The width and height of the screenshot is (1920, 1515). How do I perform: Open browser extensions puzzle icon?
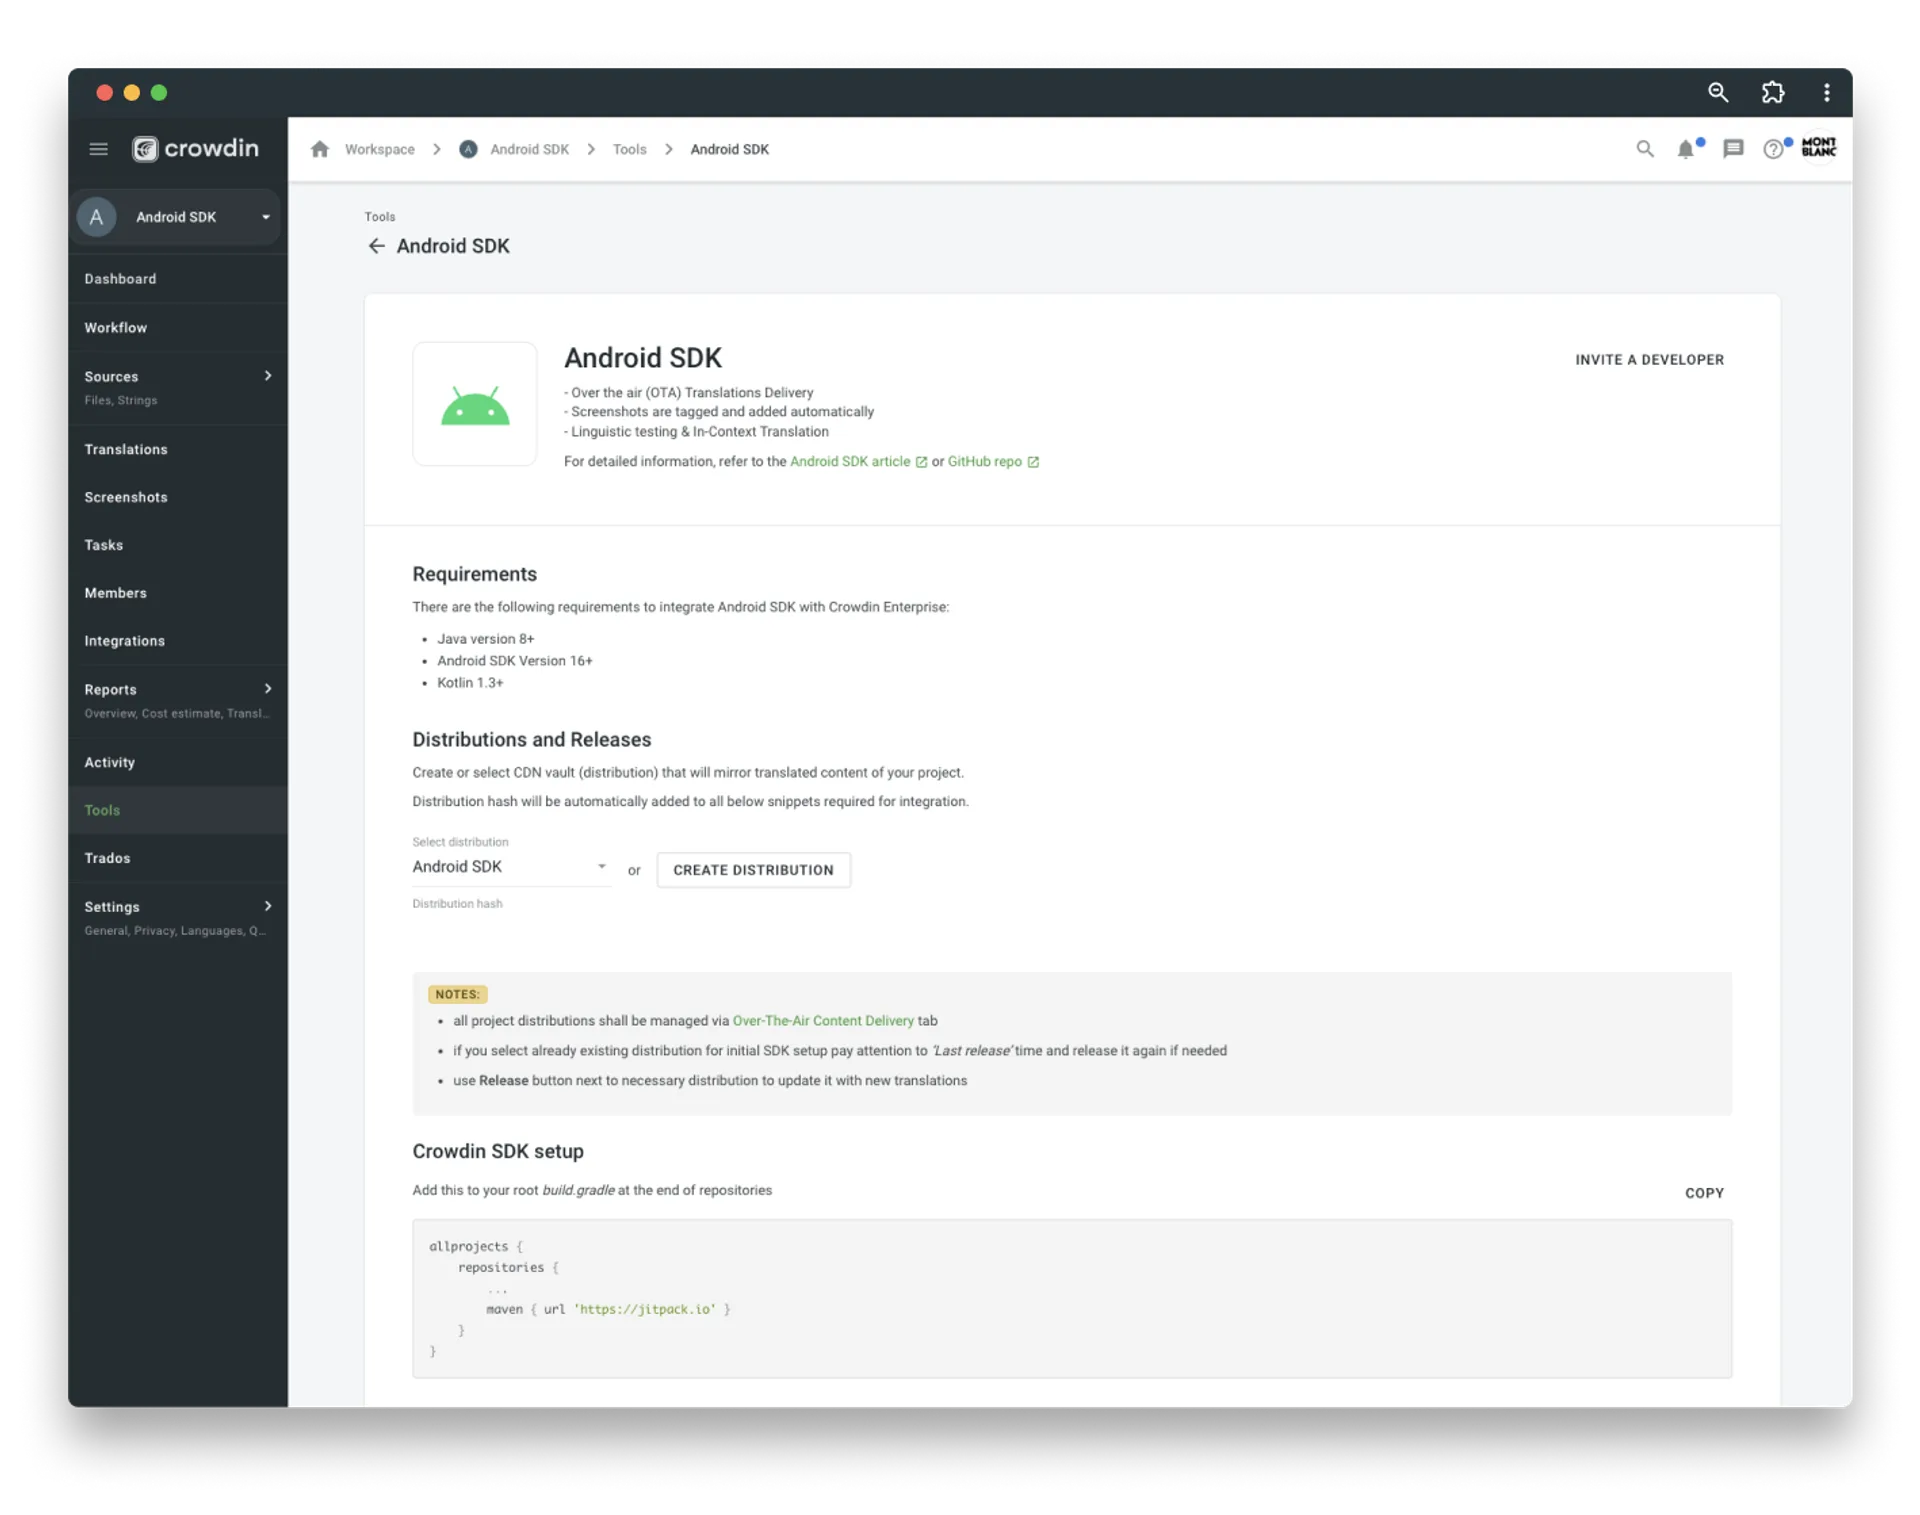(x=1772, y=92)
